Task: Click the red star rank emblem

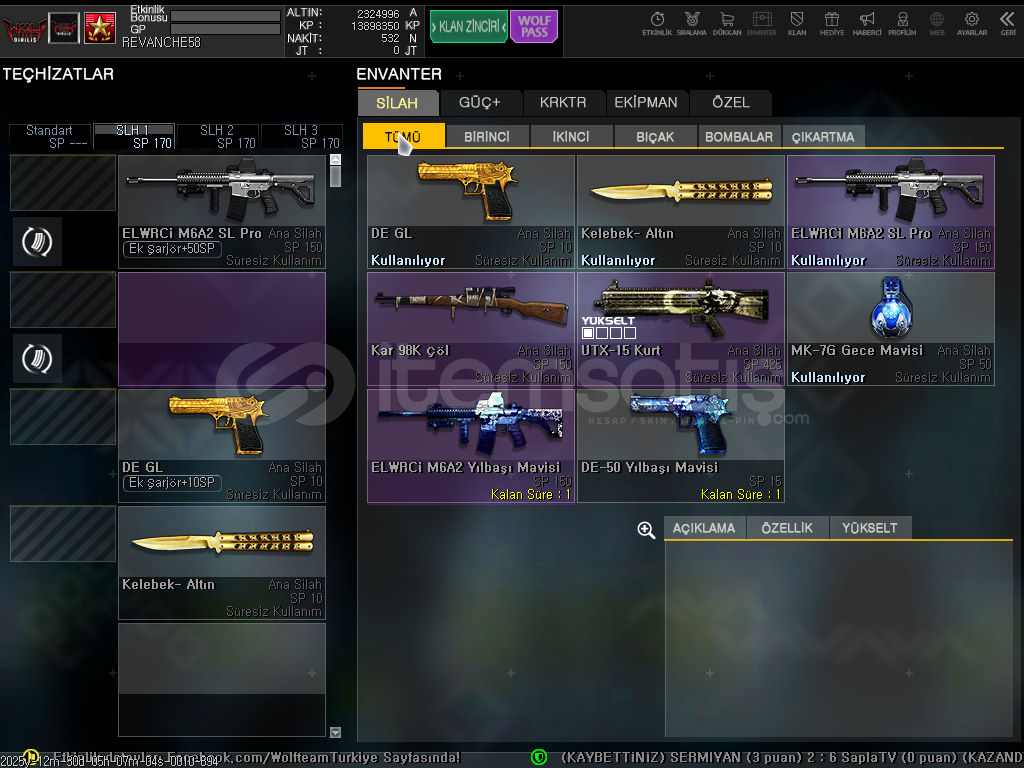Action: pos(100,28)
